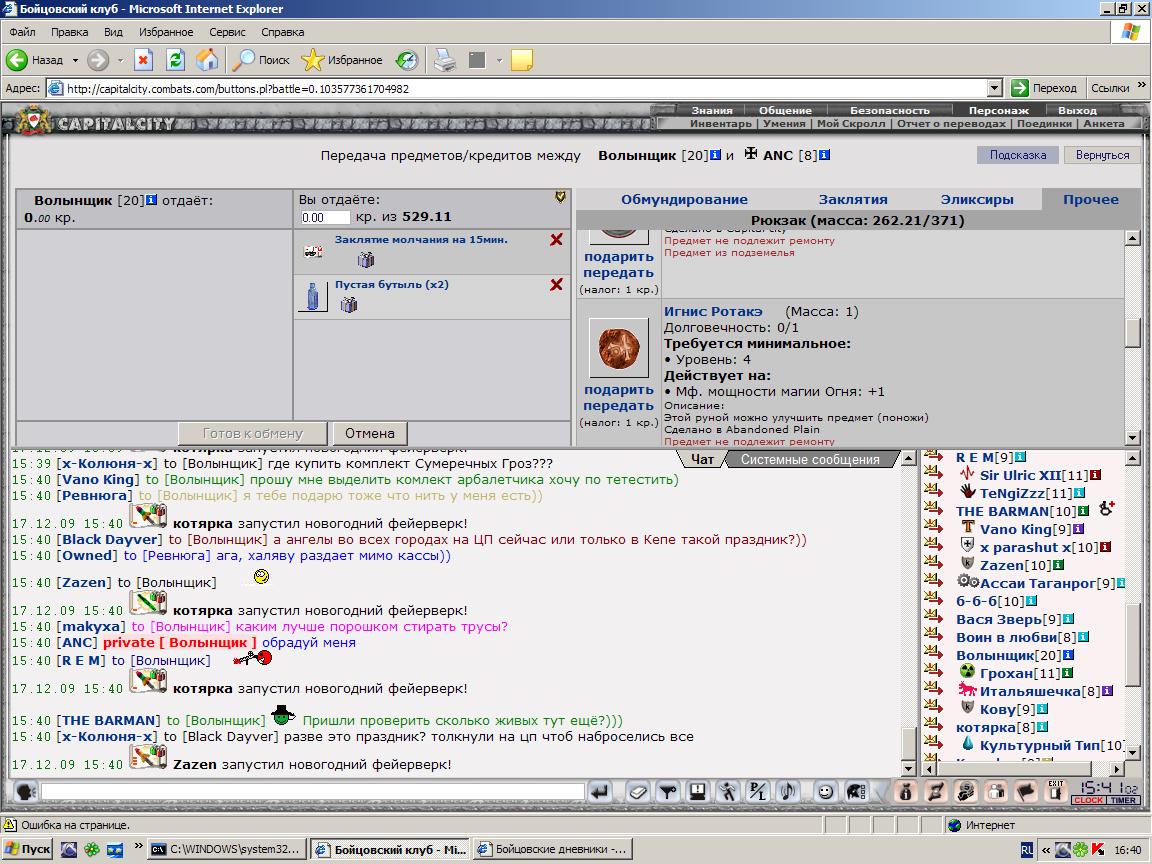This screenshot has width=1152, height=864.
Task: Switch to the Обмундирование tab
Action: [684, 199]
